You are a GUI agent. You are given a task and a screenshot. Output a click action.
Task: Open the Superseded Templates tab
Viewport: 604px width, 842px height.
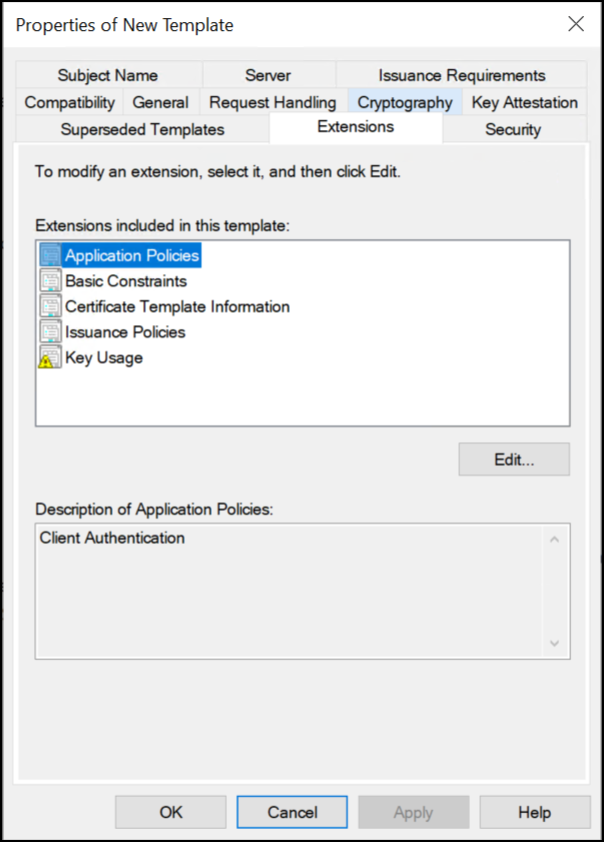(x=142, y=129)
